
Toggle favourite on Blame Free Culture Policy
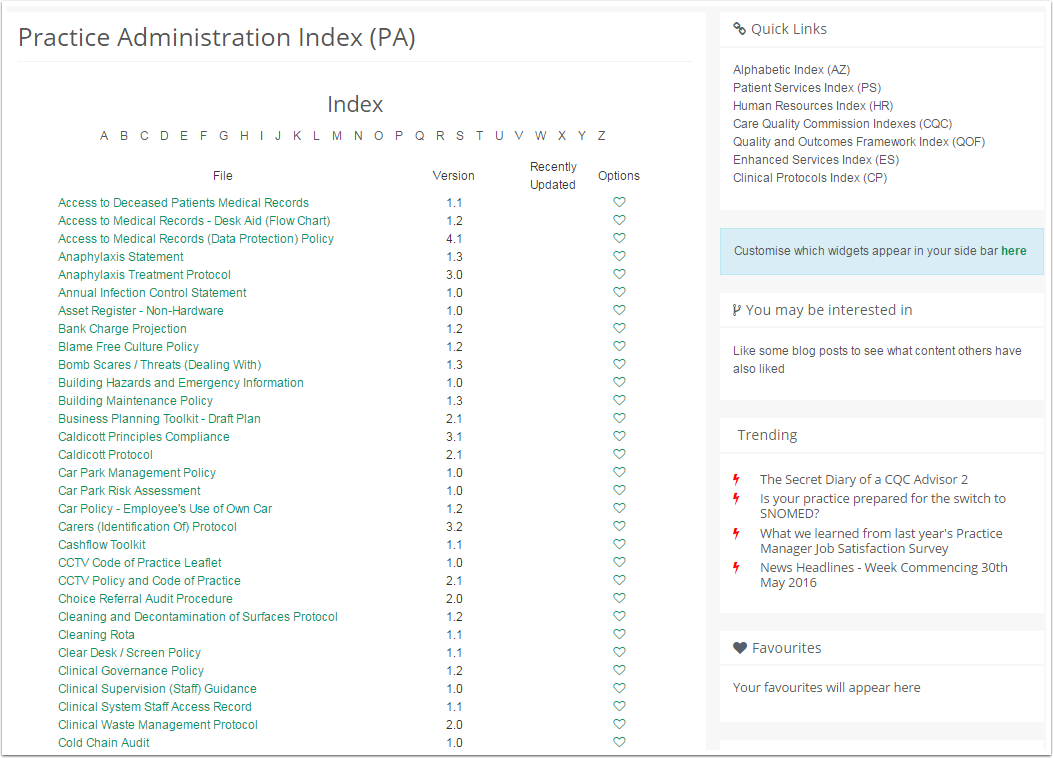(619, 347)
